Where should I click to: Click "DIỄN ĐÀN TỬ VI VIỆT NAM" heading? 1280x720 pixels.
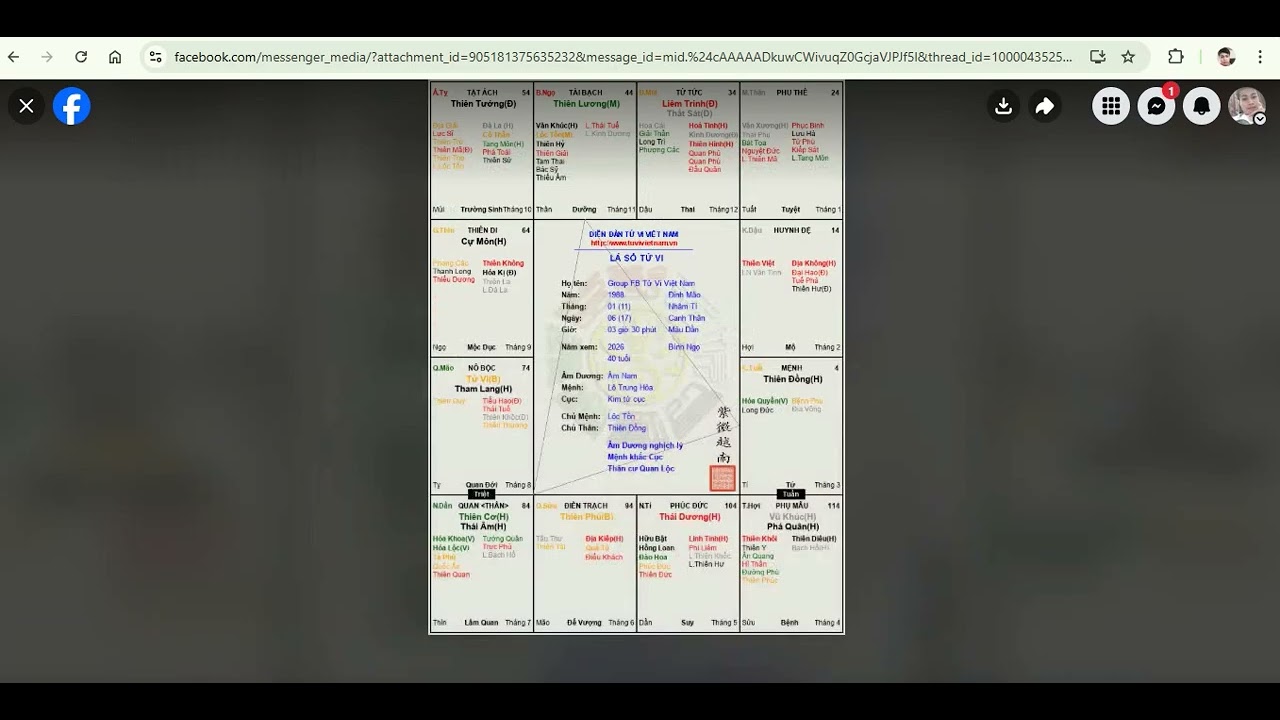pos(633,234)
